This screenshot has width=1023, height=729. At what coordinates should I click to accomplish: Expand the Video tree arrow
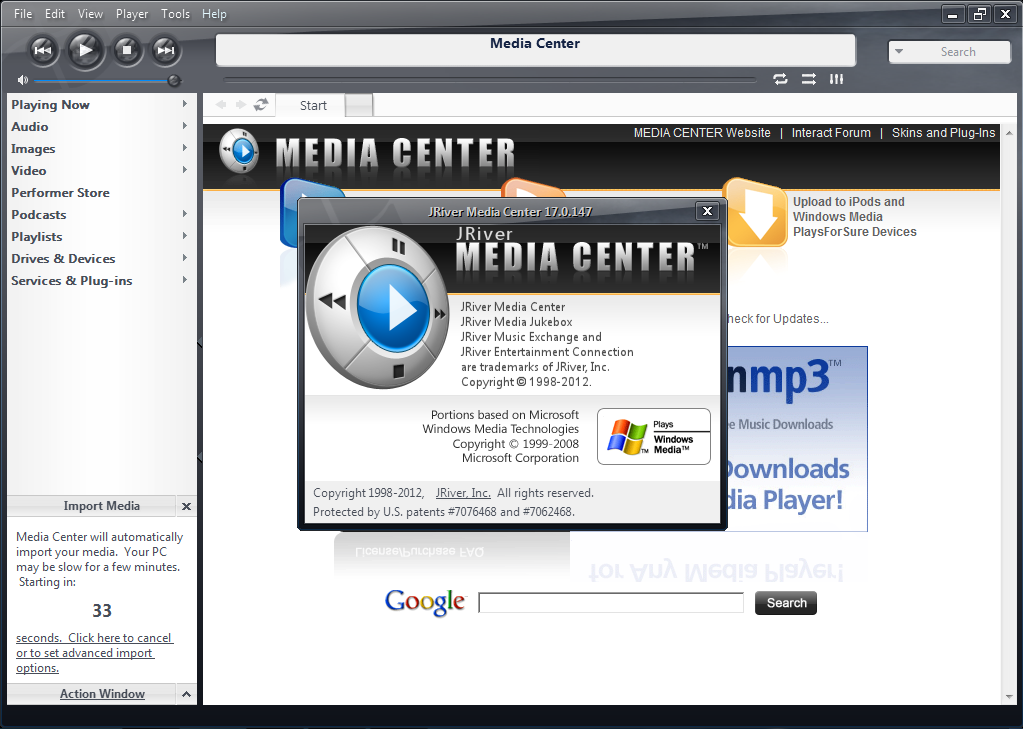click(185, 170)
